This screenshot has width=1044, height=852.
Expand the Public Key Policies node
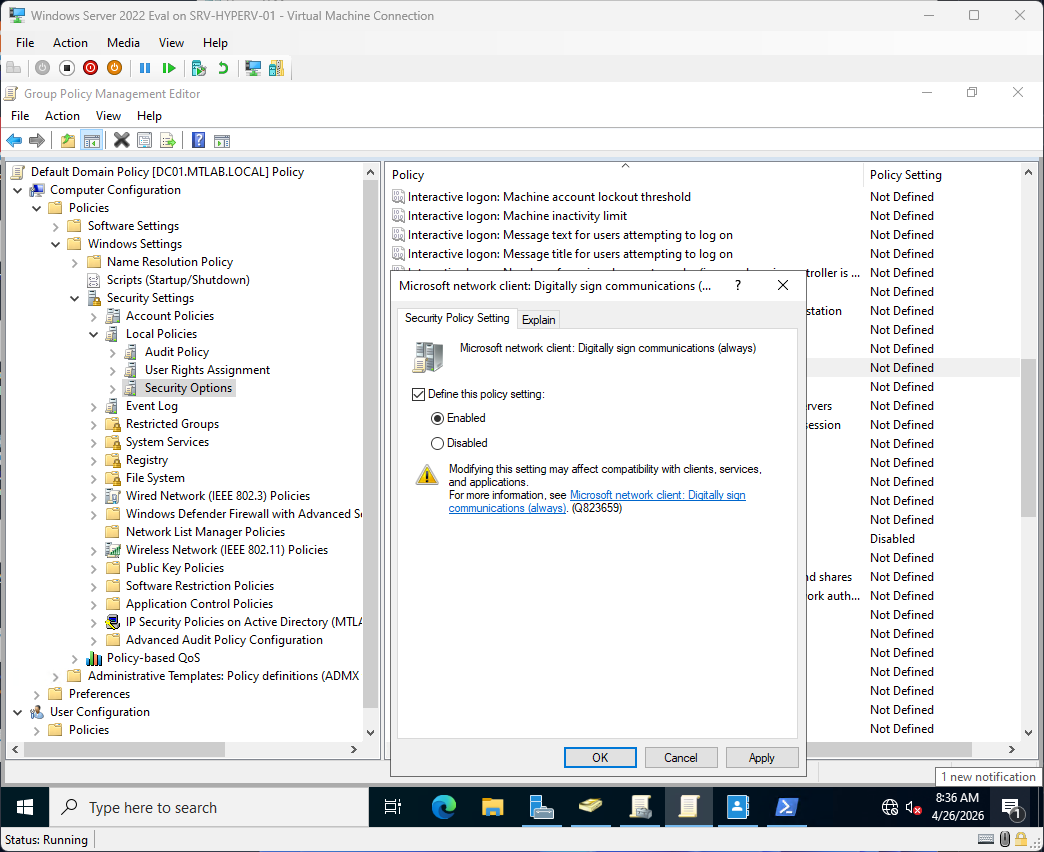pyautogui.click(x=93, y=568)
